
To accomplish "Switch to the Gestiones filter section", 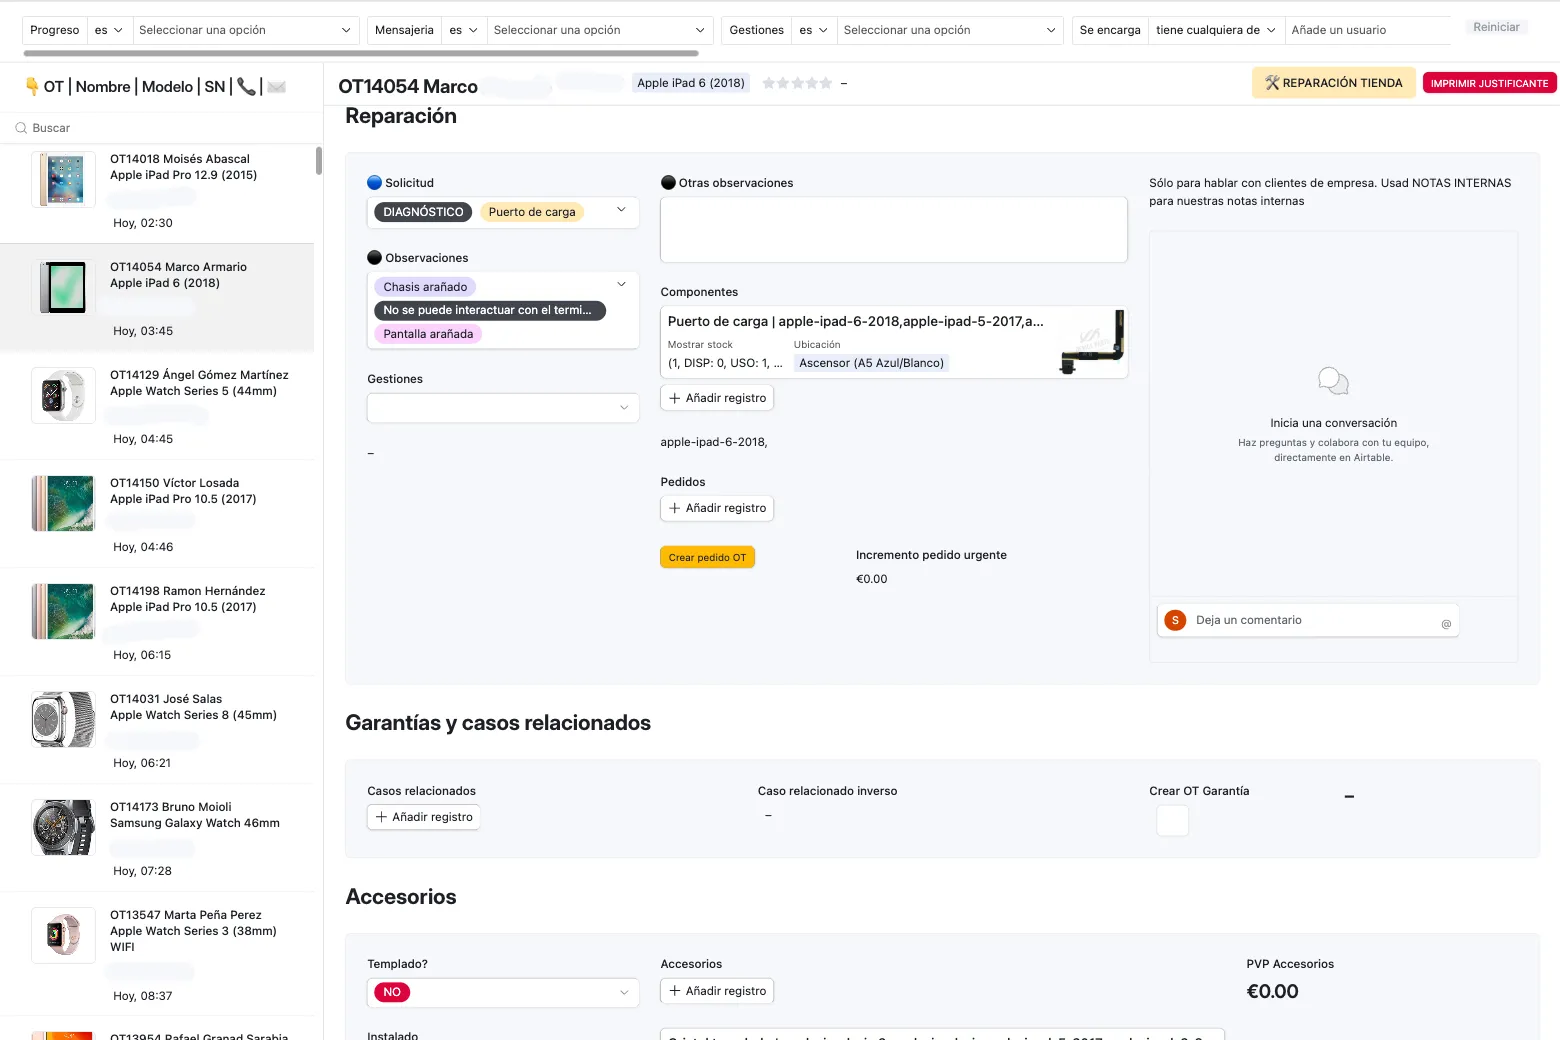I will (x=755, y=29).
